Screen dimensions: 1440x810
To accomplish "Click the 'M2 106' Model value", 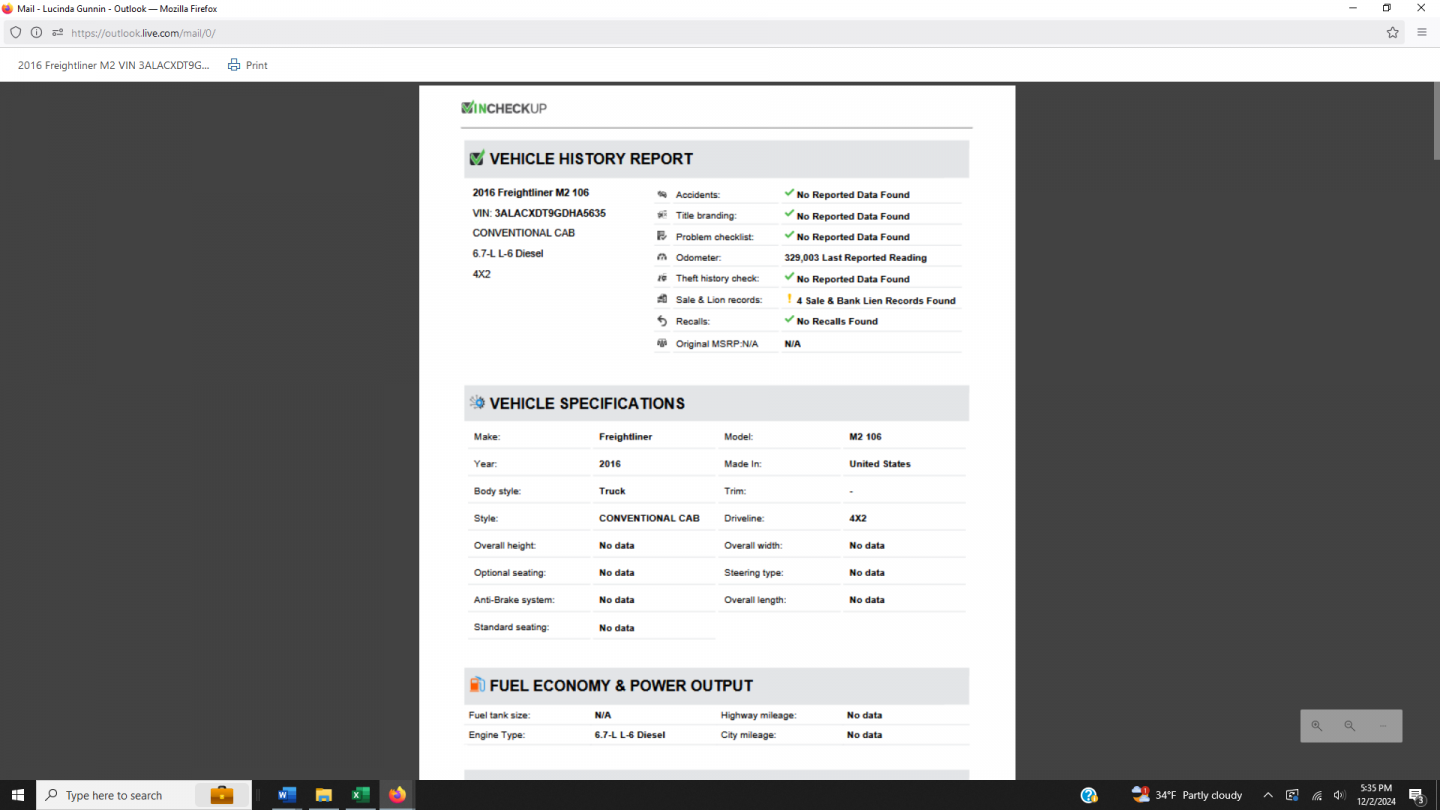I will 865,437.
